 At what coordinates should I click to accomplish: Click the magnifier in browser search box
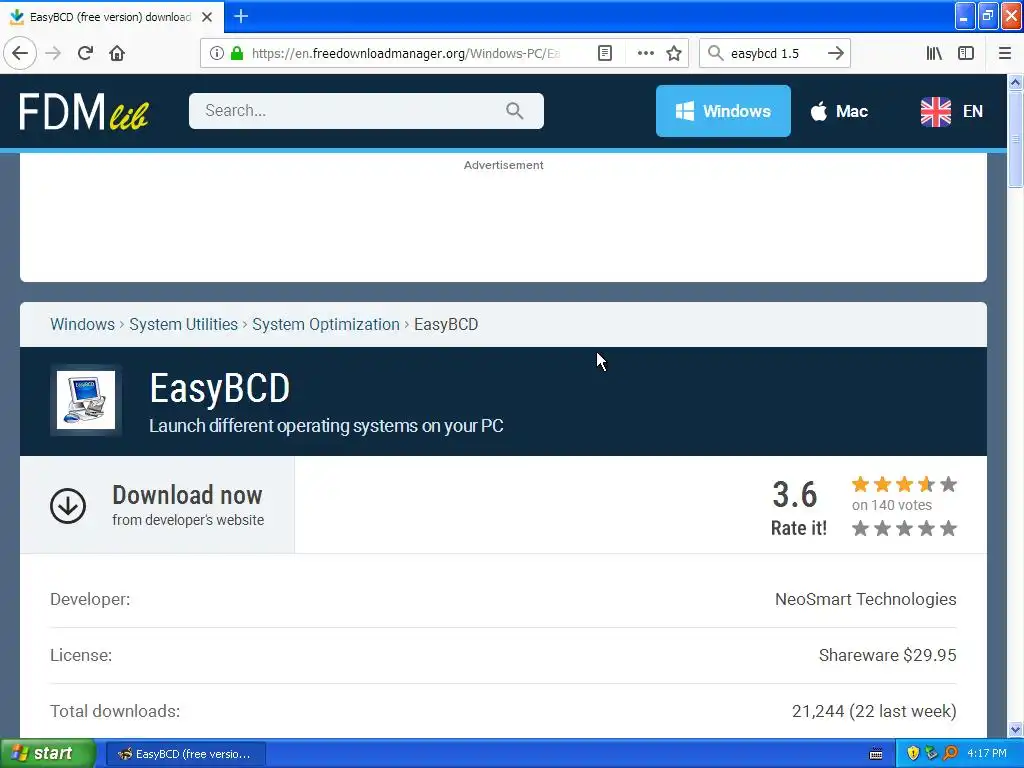(716, 54)
